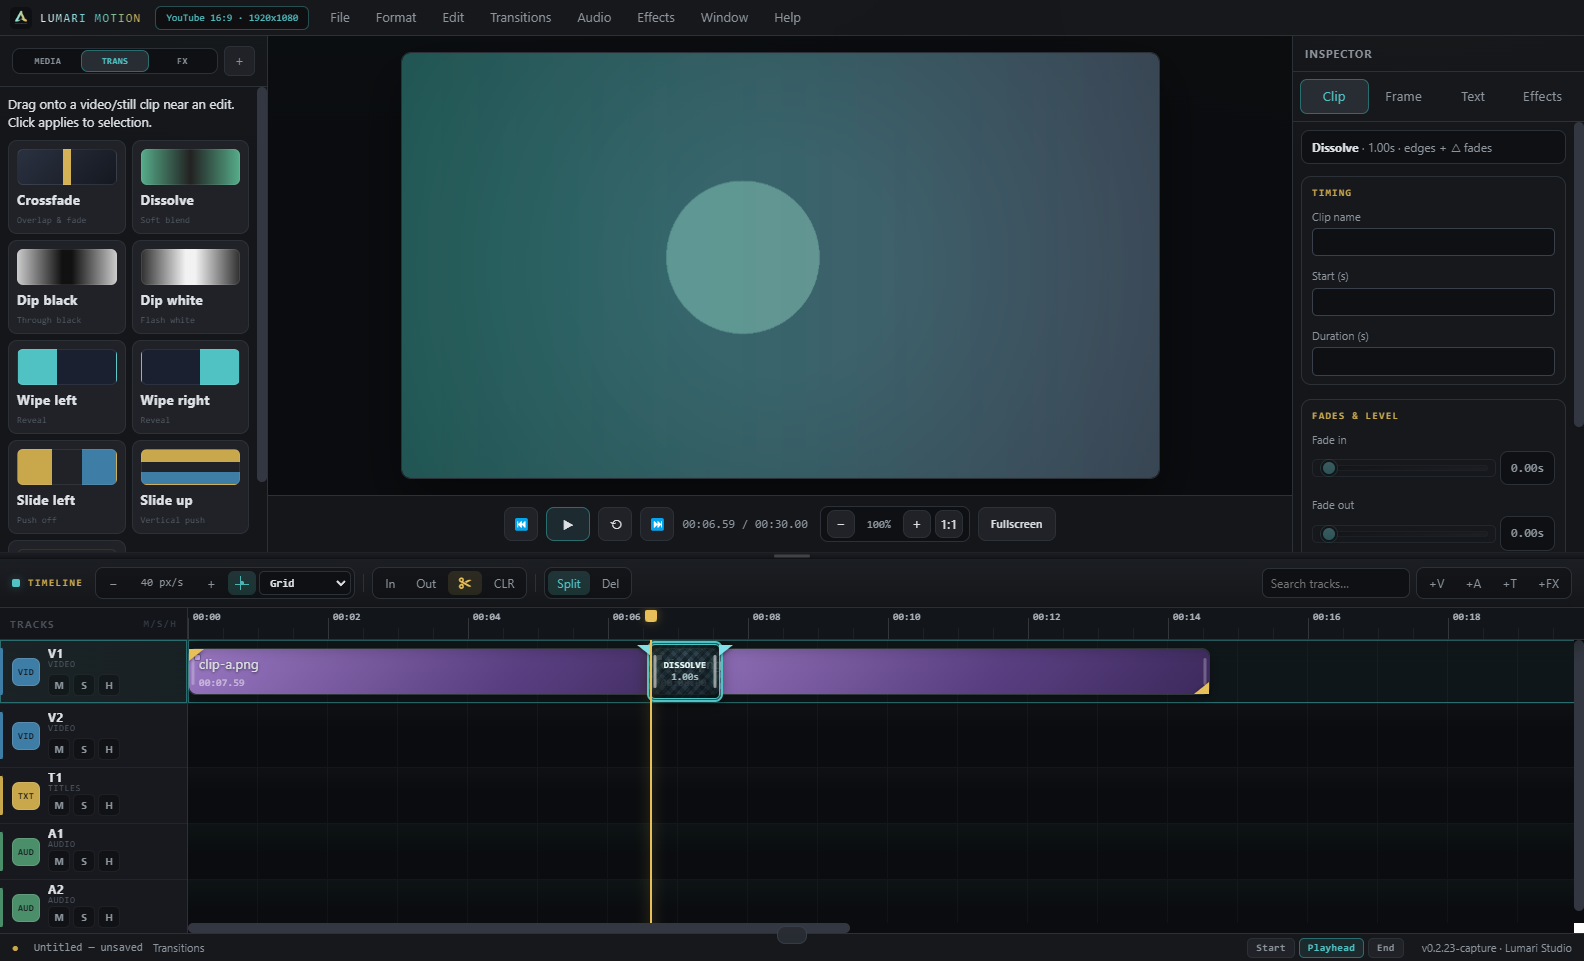Open the Audio menu
1584x961 pixels.
coord(594,18)
